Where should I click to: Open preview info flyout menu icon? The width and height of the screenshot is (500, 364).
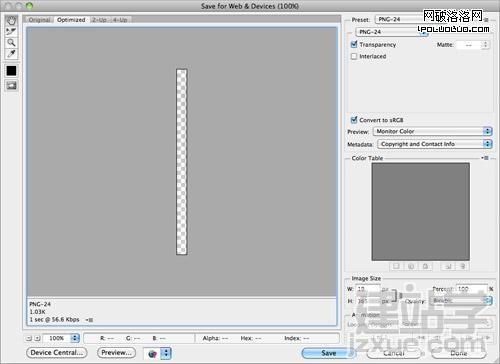(x=89, y=320)
